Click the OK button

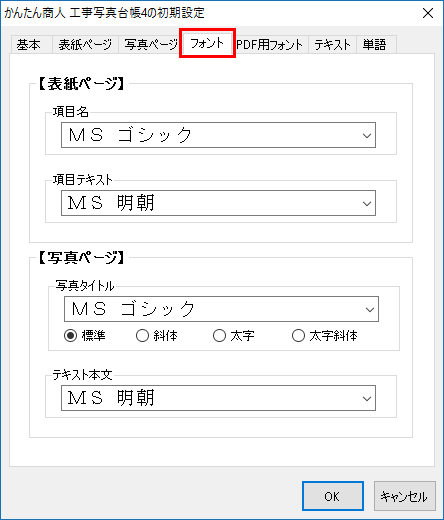333,496
